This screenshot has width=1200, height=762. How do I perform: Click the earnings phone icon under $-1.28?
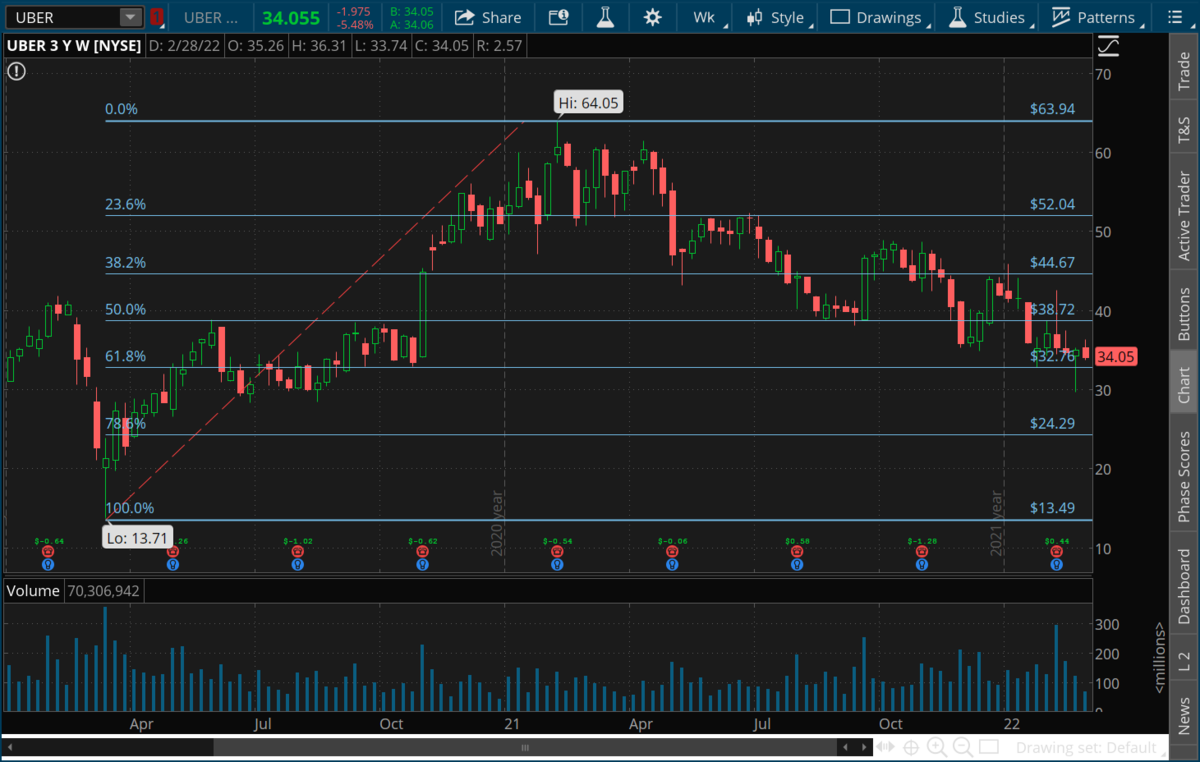click(922, 551)
